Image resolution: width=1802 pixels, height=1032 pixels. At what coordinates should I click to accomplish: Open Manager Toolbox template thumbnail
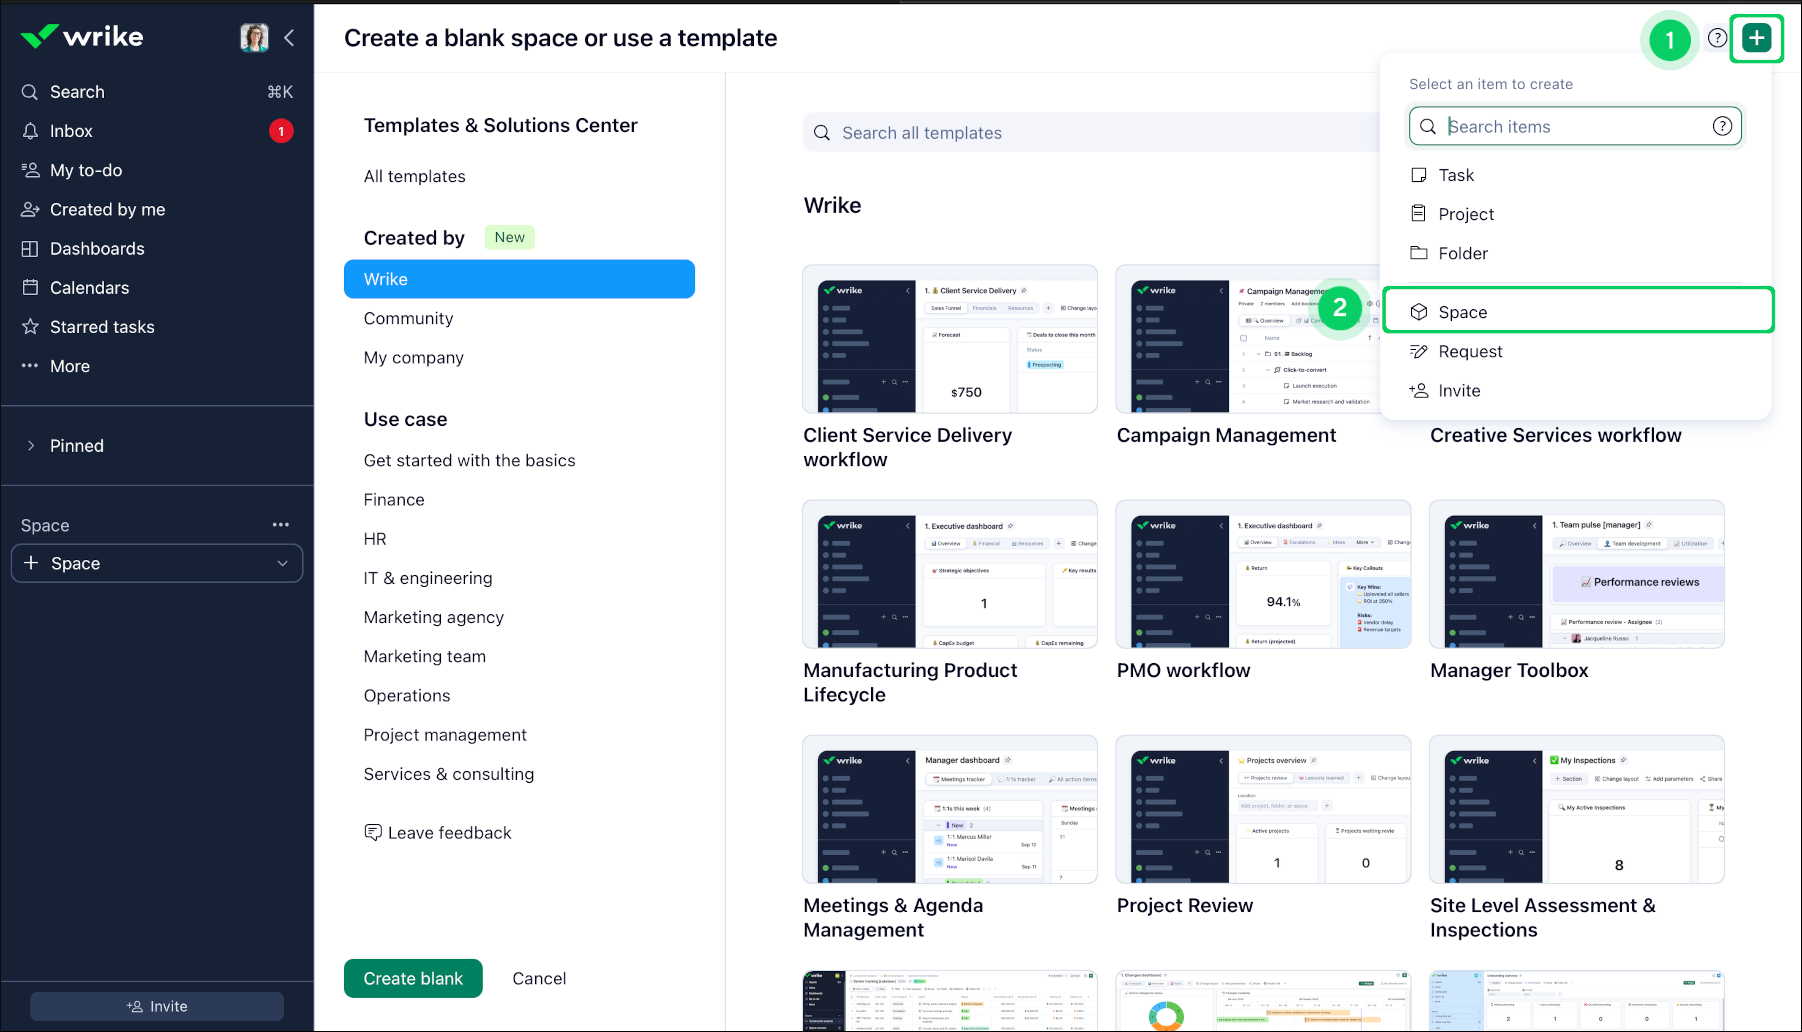(1577, 574)
